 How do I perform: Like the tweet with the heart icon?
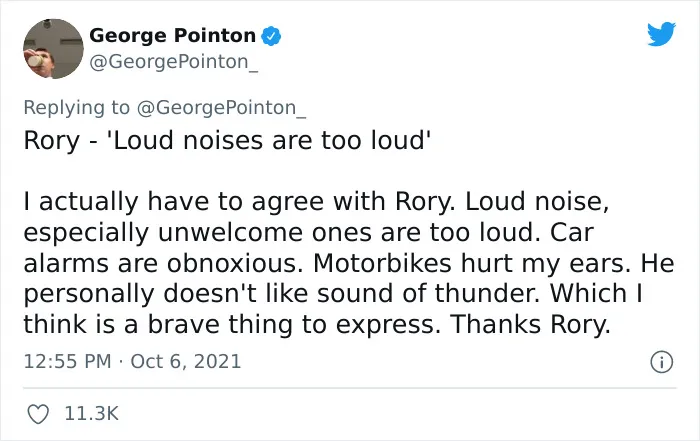click(38, 414)
